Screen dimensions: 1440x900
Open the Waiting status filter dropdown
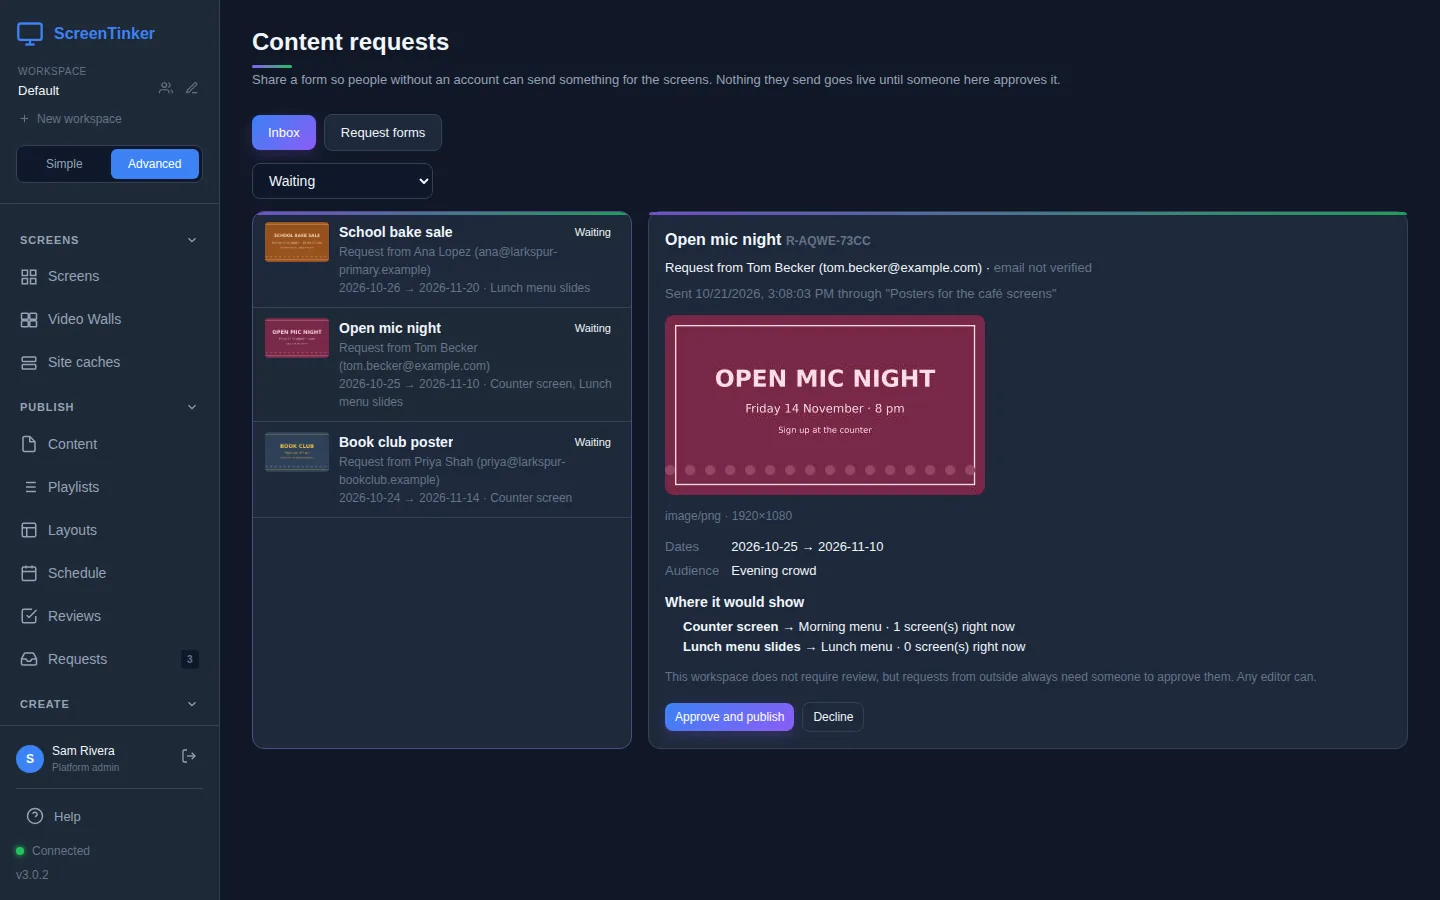click(342, 181)
